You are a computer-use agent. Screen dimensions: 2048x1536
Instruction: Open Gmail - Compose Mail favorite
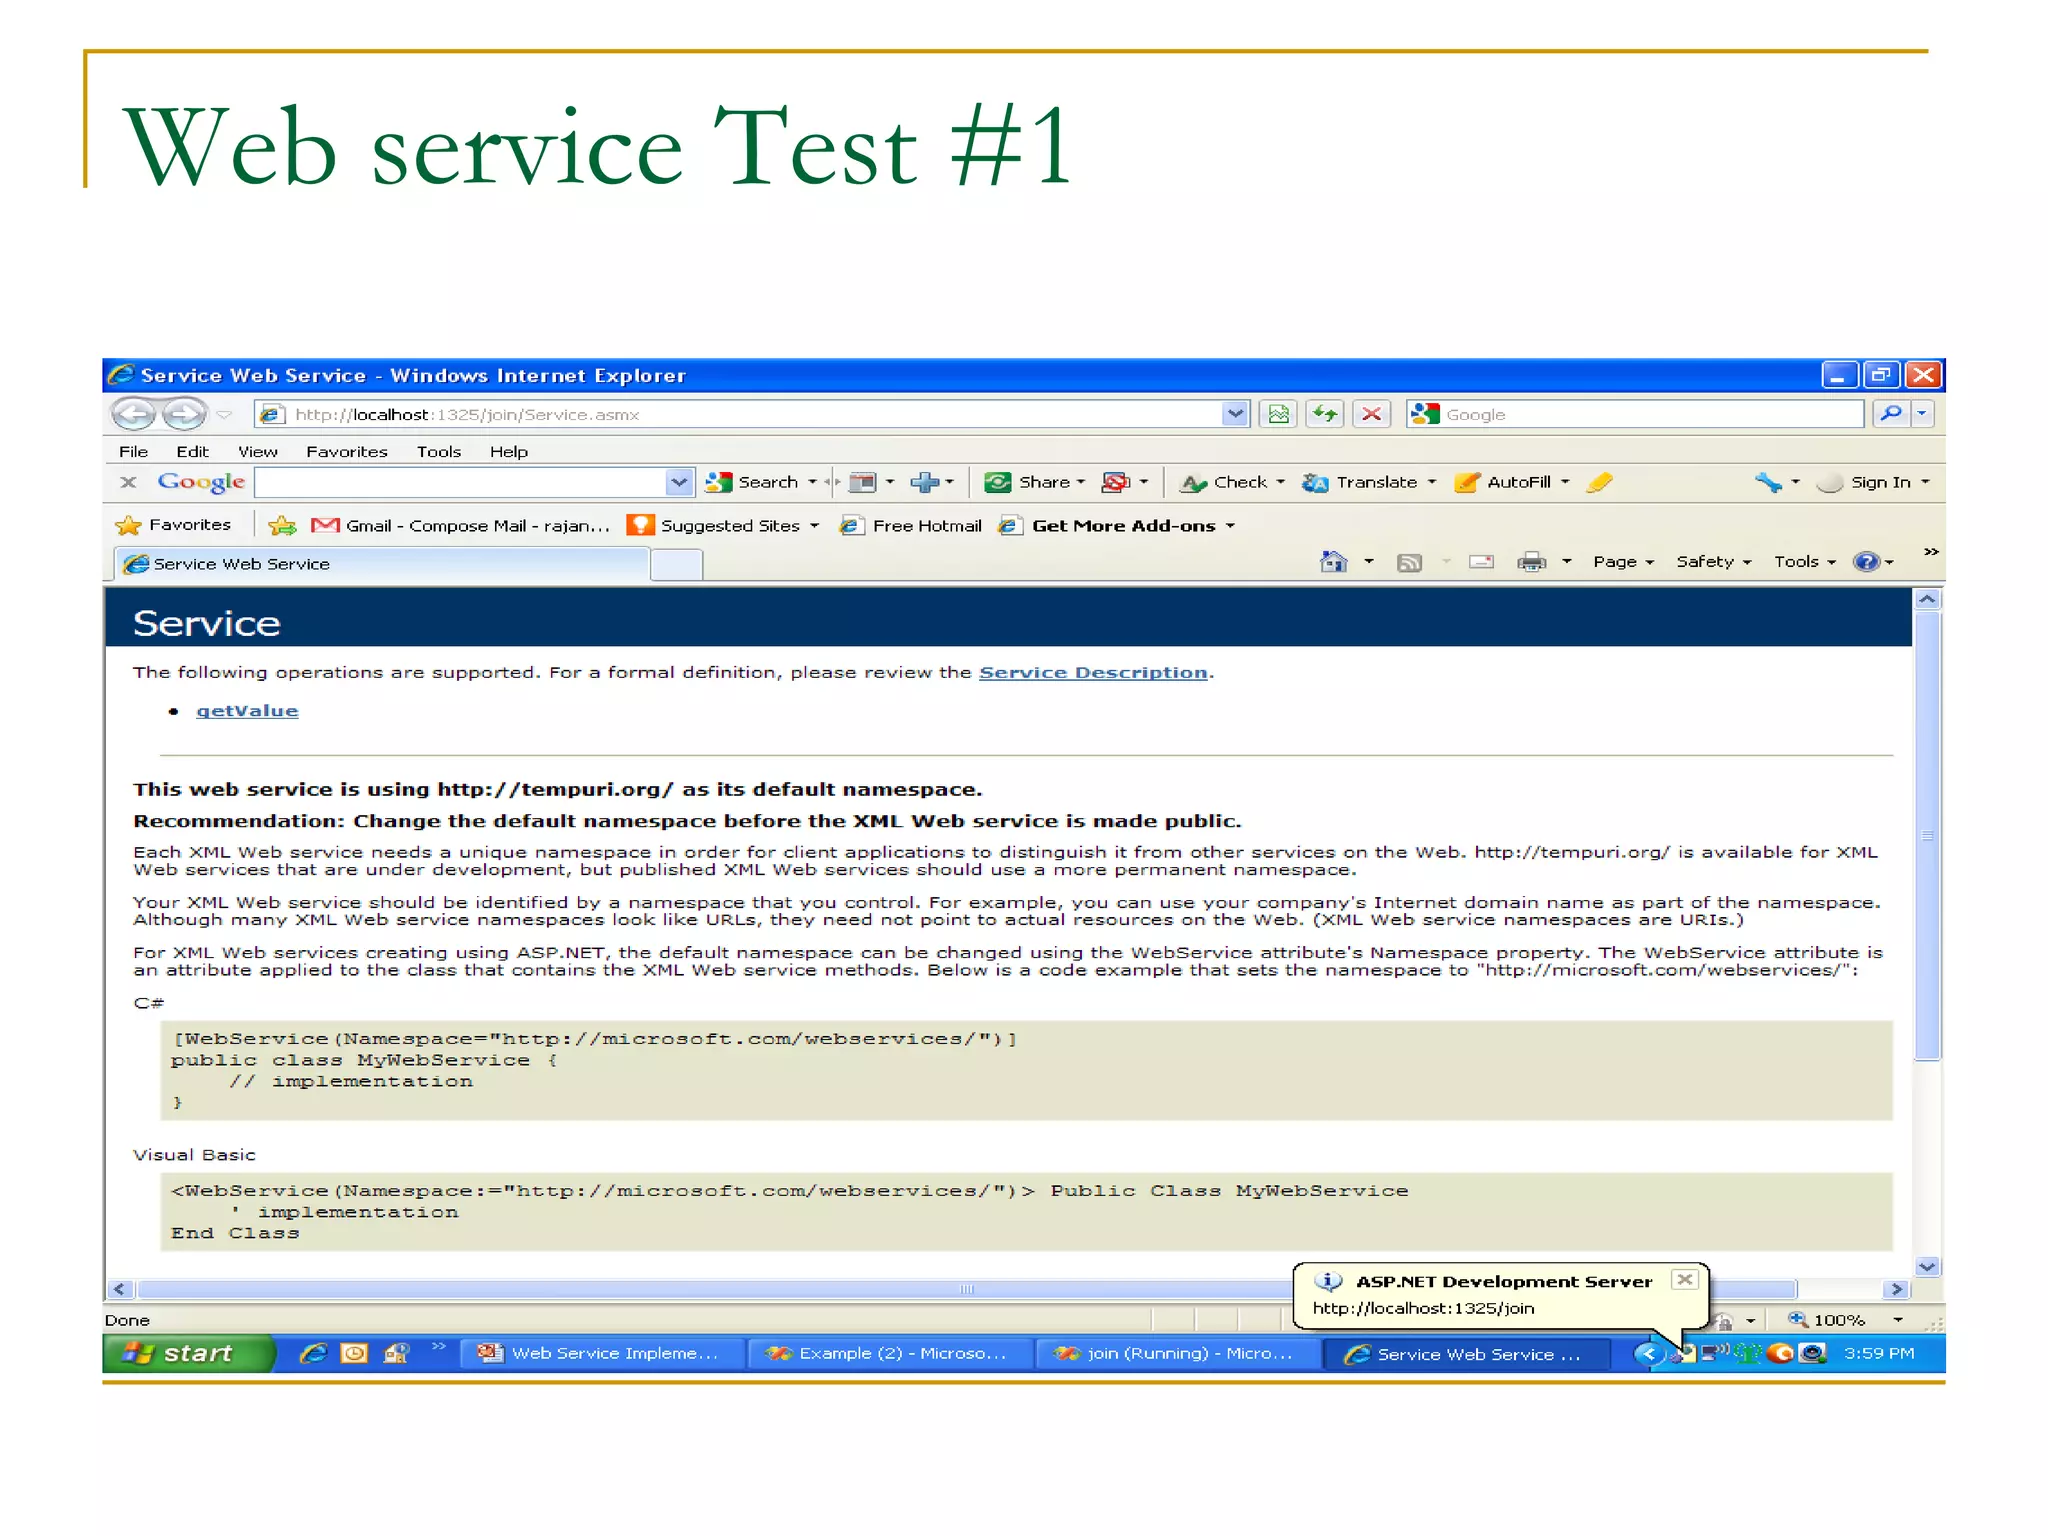pyautogui.click(x=461, y=526)
